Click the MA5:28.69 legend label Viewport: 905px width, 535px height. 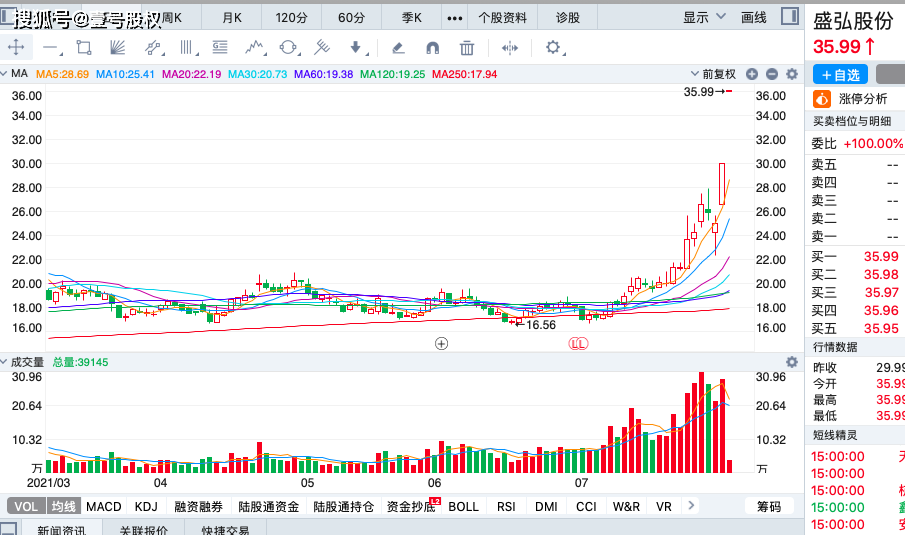tap(62, 74)
